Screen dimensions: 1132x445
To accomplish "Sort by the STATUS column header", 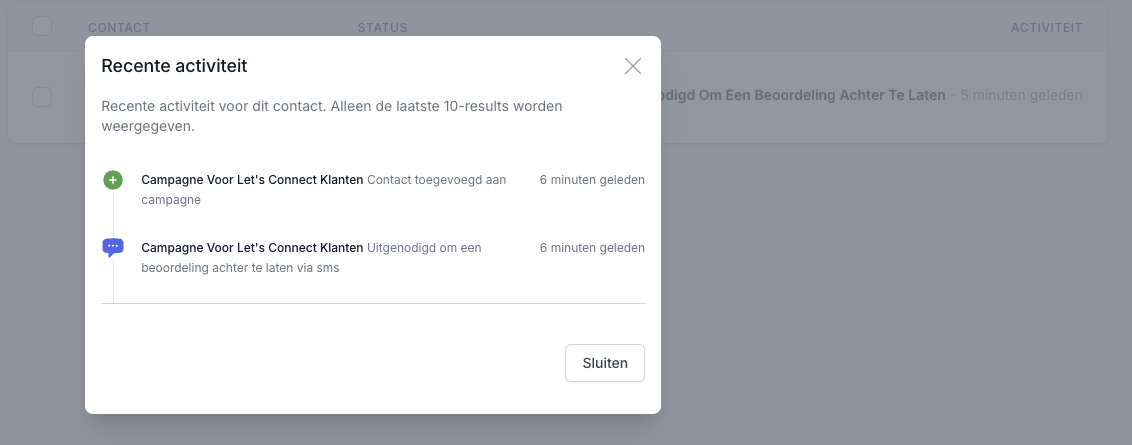I will tap(382, 27).
